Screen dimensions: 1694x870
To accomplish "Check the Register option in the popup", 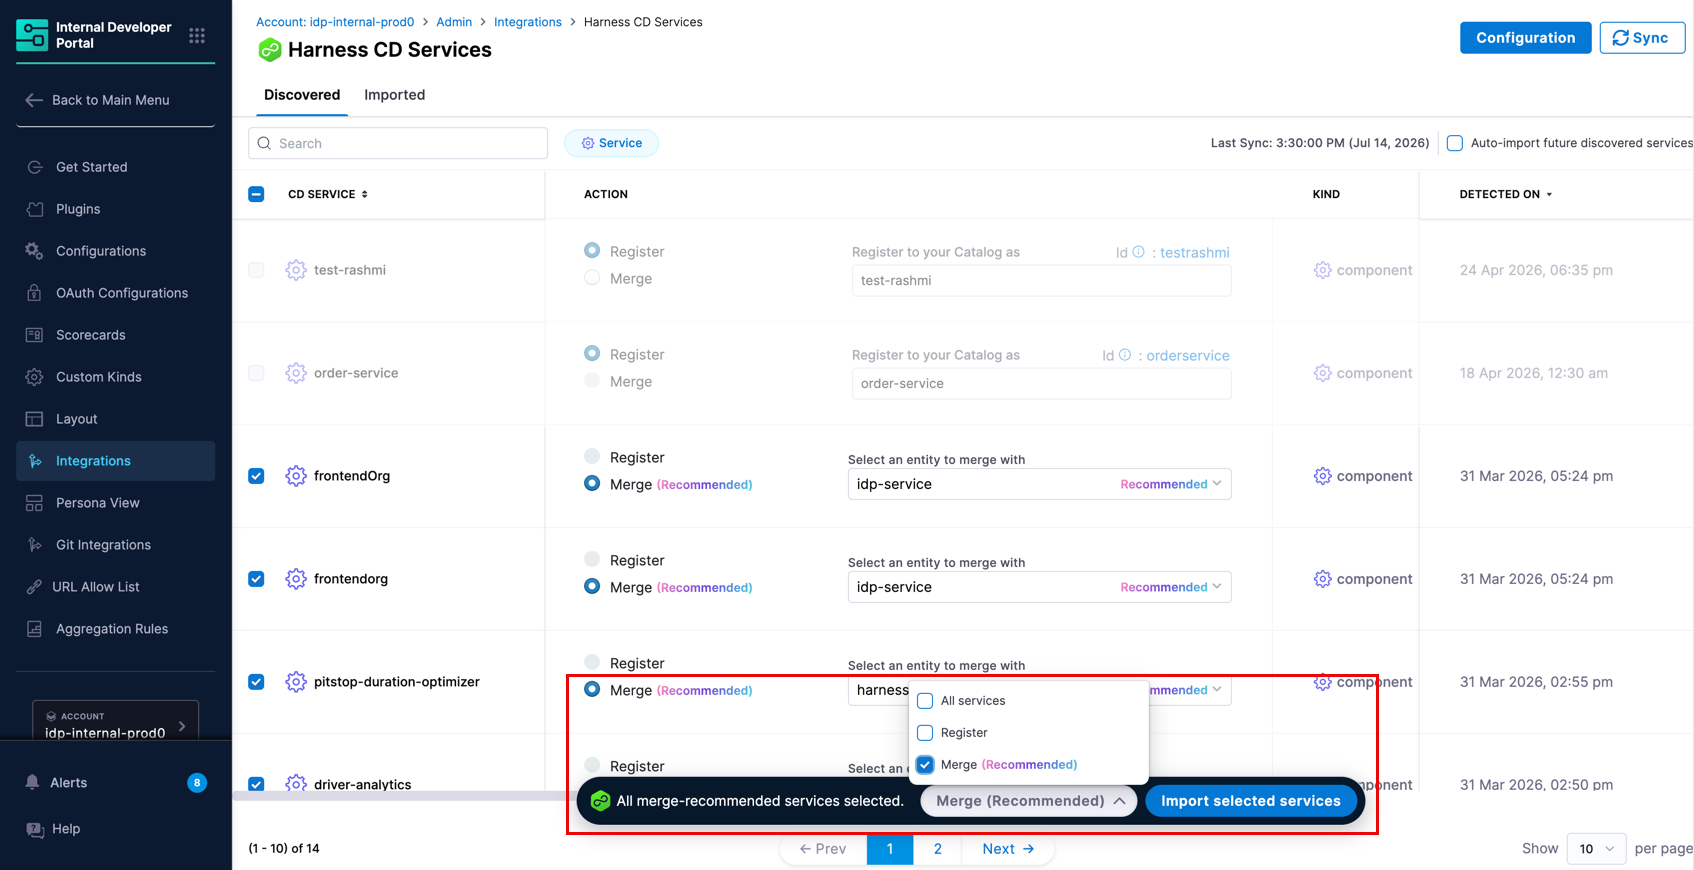I will [925, 733].
